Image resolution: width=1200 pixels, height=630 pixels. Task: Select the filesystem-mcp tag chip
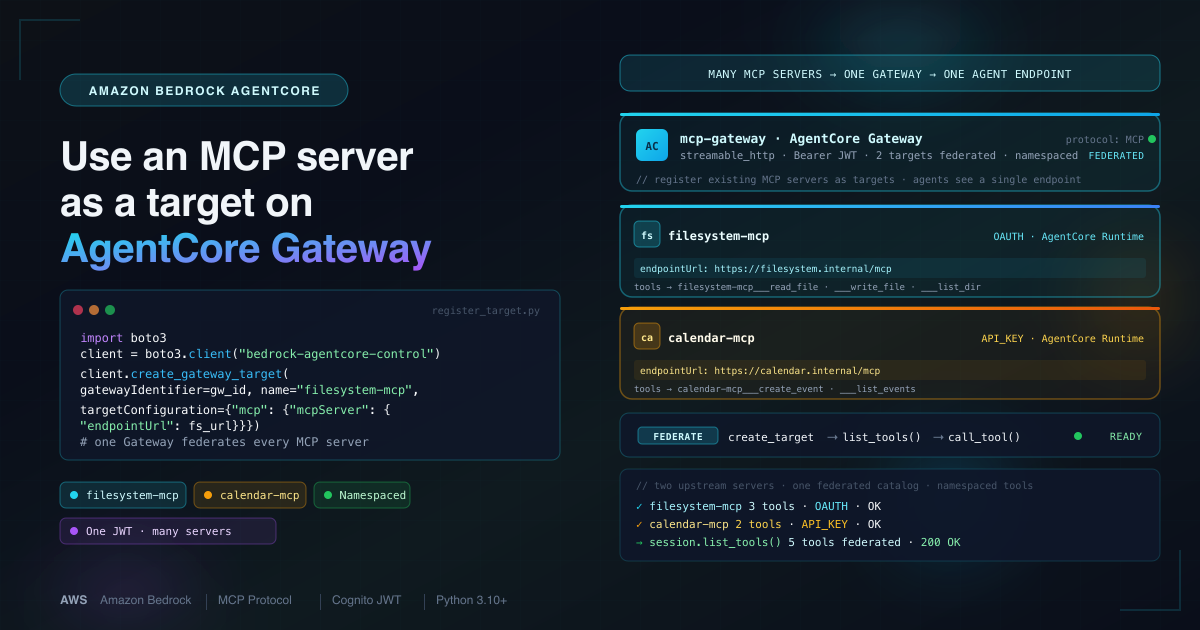(x=124, y=495)
